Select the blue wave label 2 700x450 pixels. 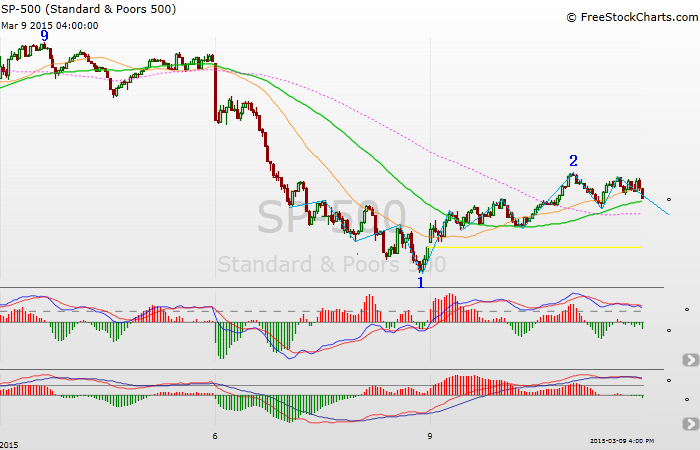point(573,160)
